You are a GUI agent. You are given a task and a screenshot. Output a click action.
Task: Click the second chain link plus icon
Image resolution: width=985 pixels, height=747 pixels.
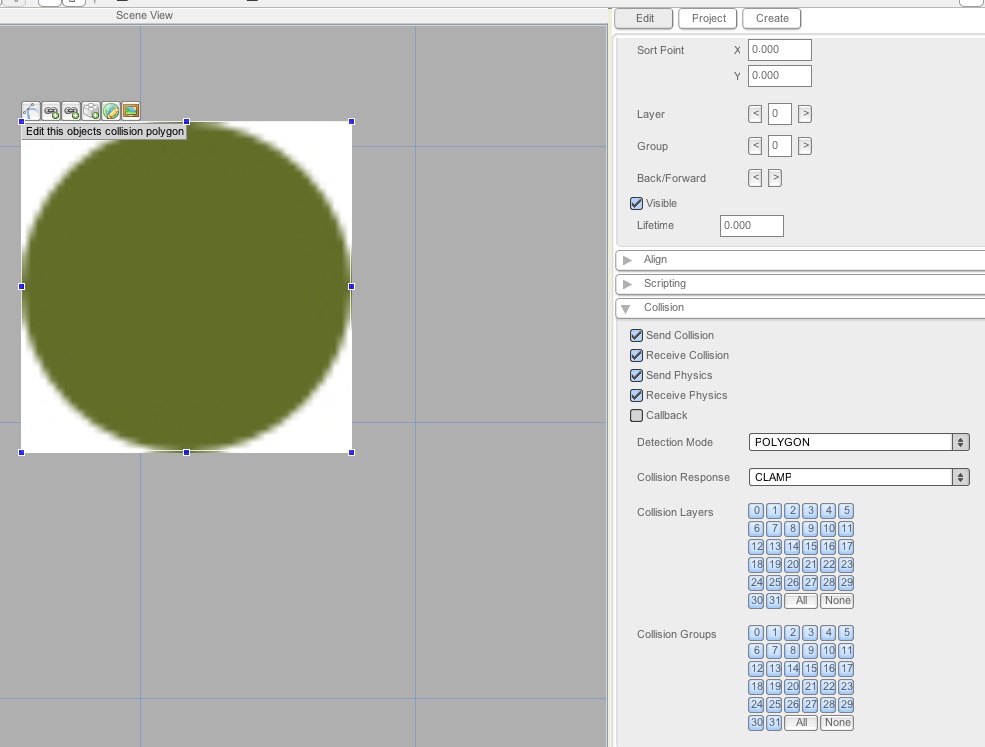[71, 111]
